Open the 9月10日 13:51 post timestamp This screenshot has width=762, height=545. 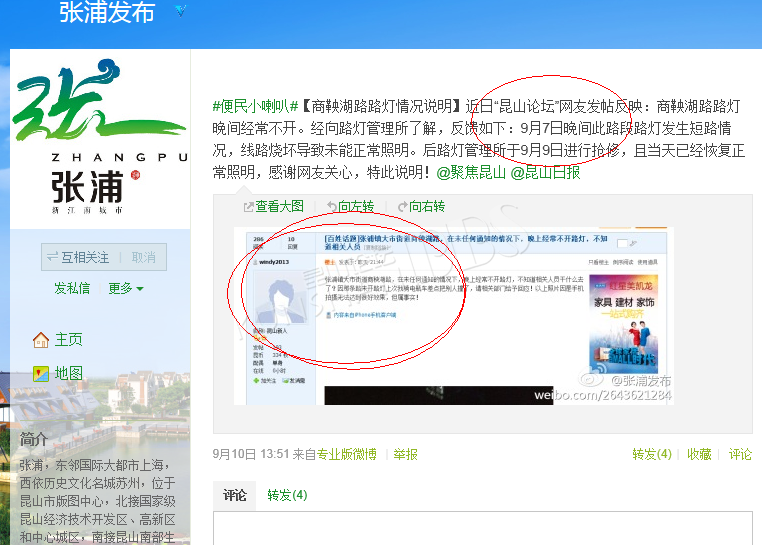coord(251,454)
